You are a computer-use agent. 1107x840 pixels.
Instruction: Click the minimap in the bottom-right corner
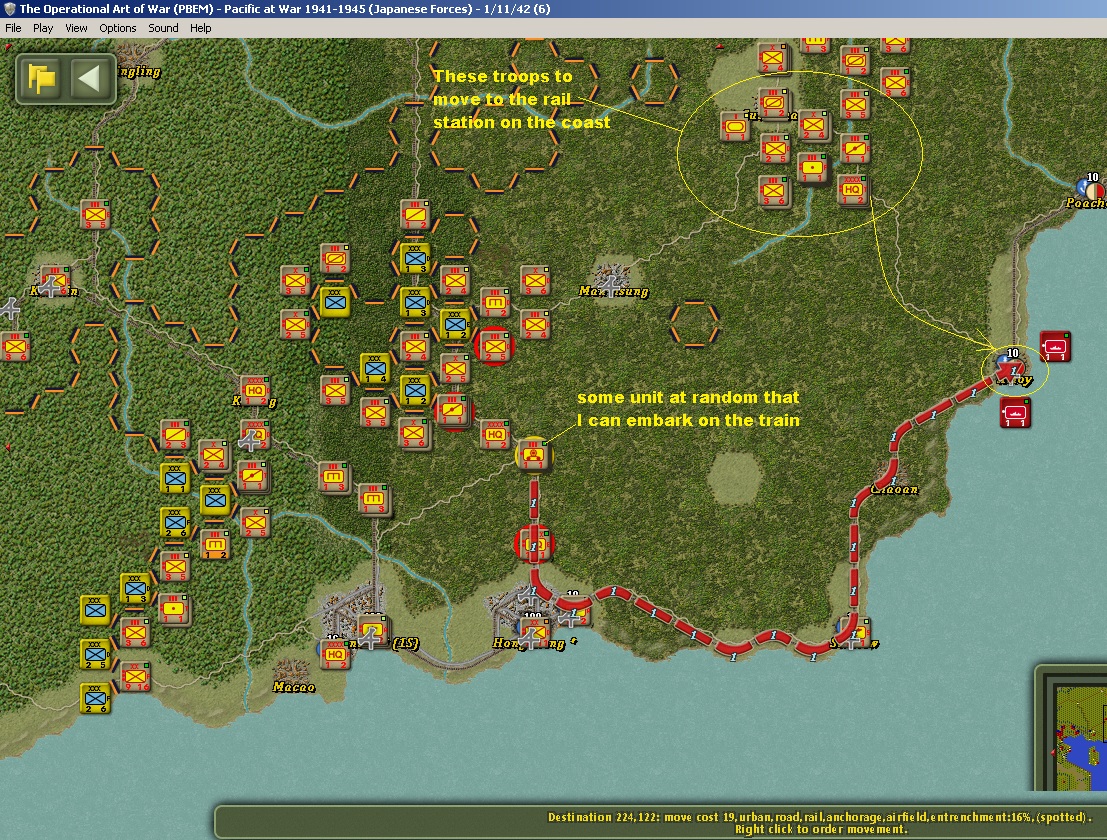[x=1081, y=738]
